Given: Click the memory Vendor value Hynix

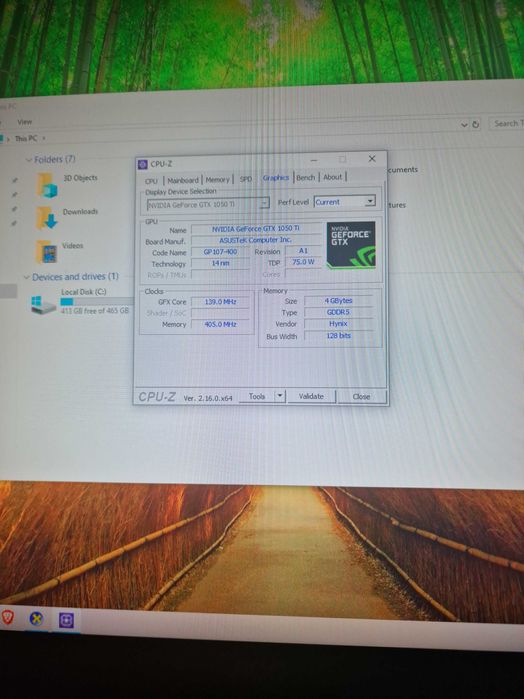Looking at the screenshot, I should pyautogui.click(x=338, y=324).
